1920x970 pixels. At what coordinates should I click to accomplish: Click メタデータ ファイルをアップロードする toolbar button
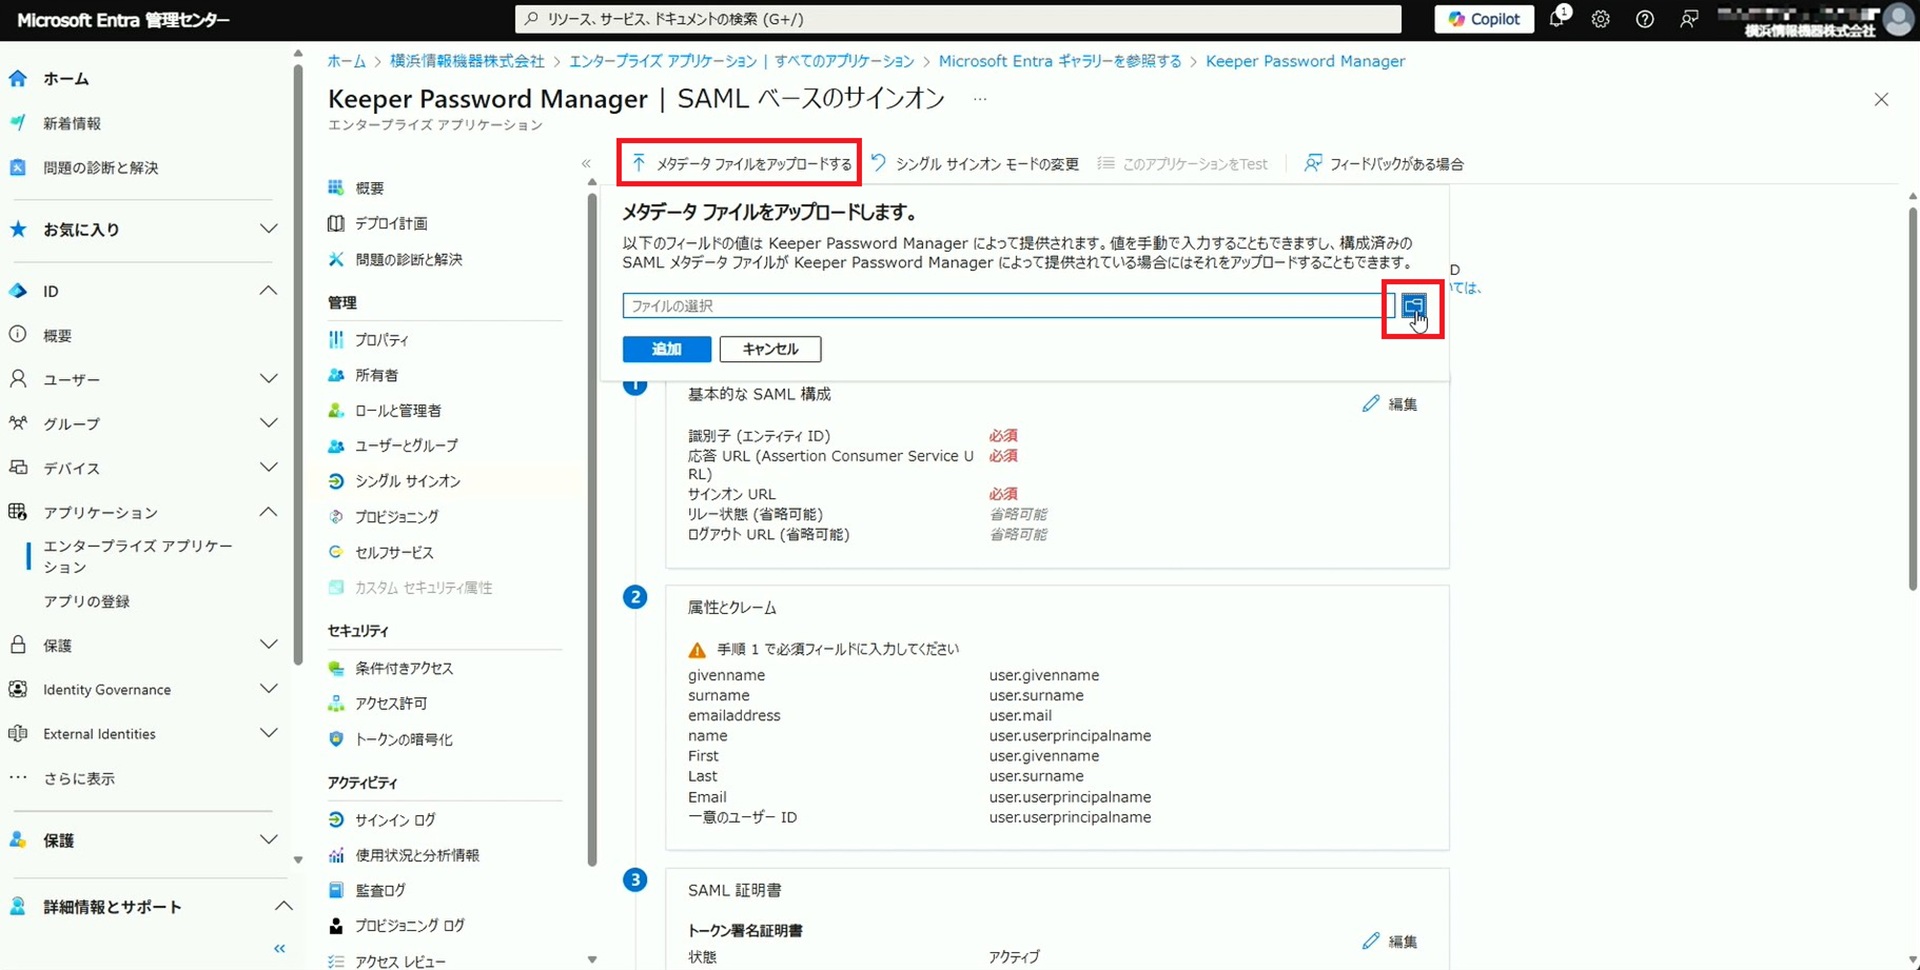[740, 164]
